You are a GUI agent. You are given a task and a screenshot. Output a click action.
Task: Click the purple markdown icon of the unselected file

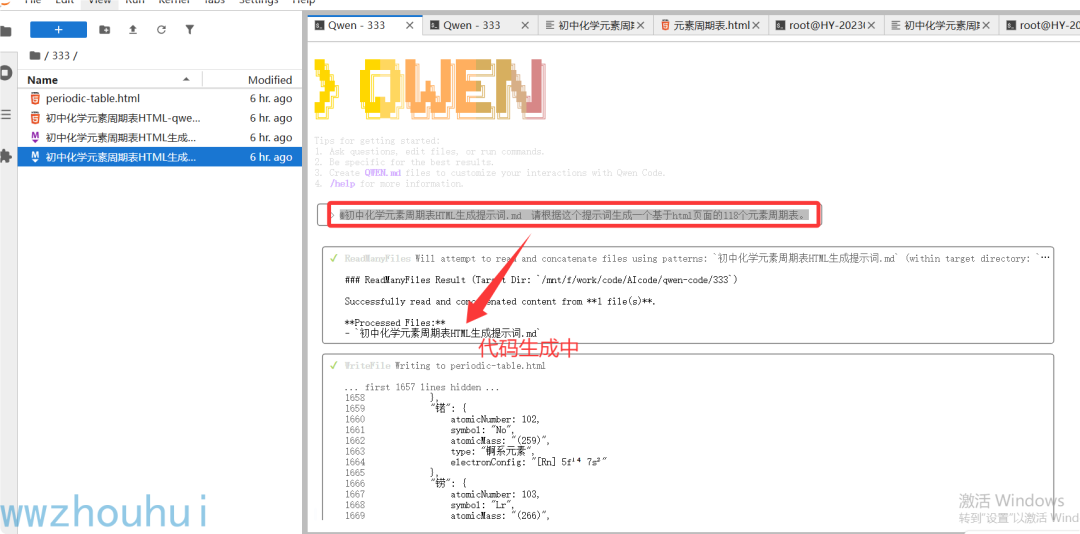[35, 137]
